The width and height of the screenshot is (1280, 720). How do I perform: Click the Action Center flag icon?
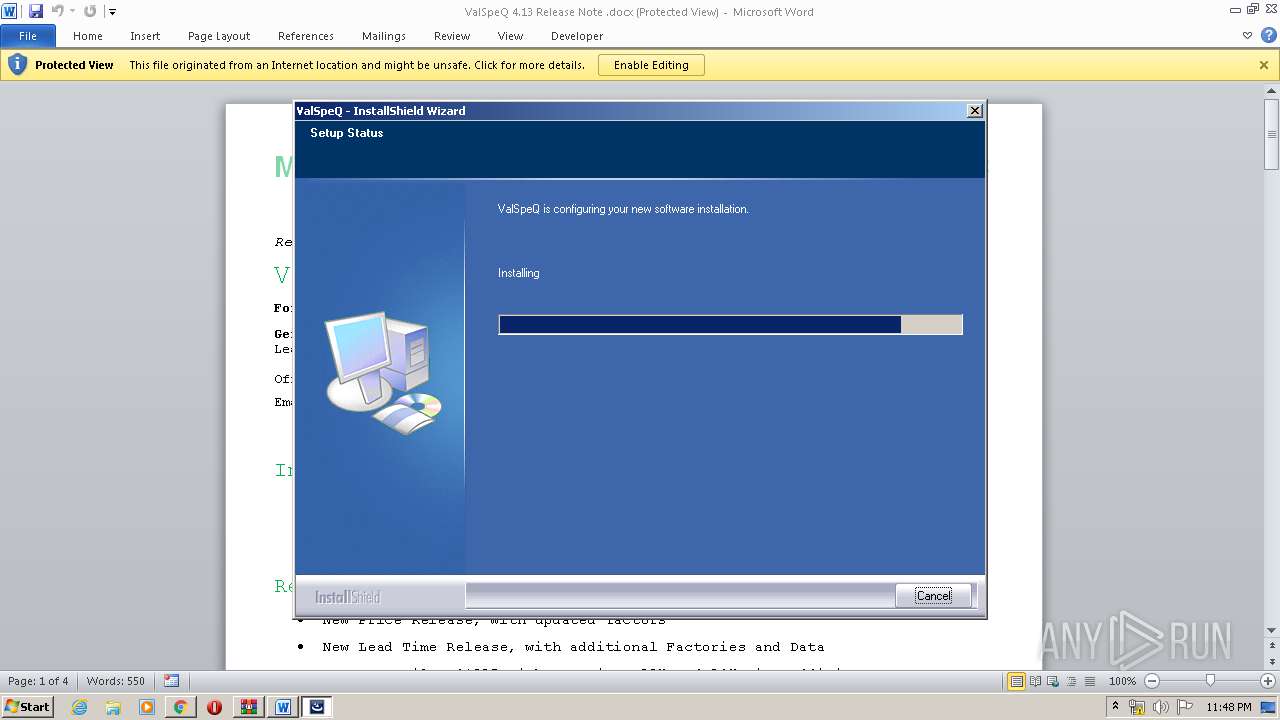pos(1184,707)
